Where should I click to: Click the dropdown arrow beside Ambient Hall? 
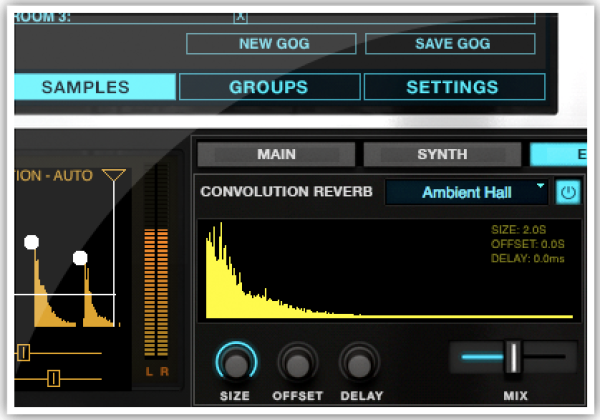point(541,187)
